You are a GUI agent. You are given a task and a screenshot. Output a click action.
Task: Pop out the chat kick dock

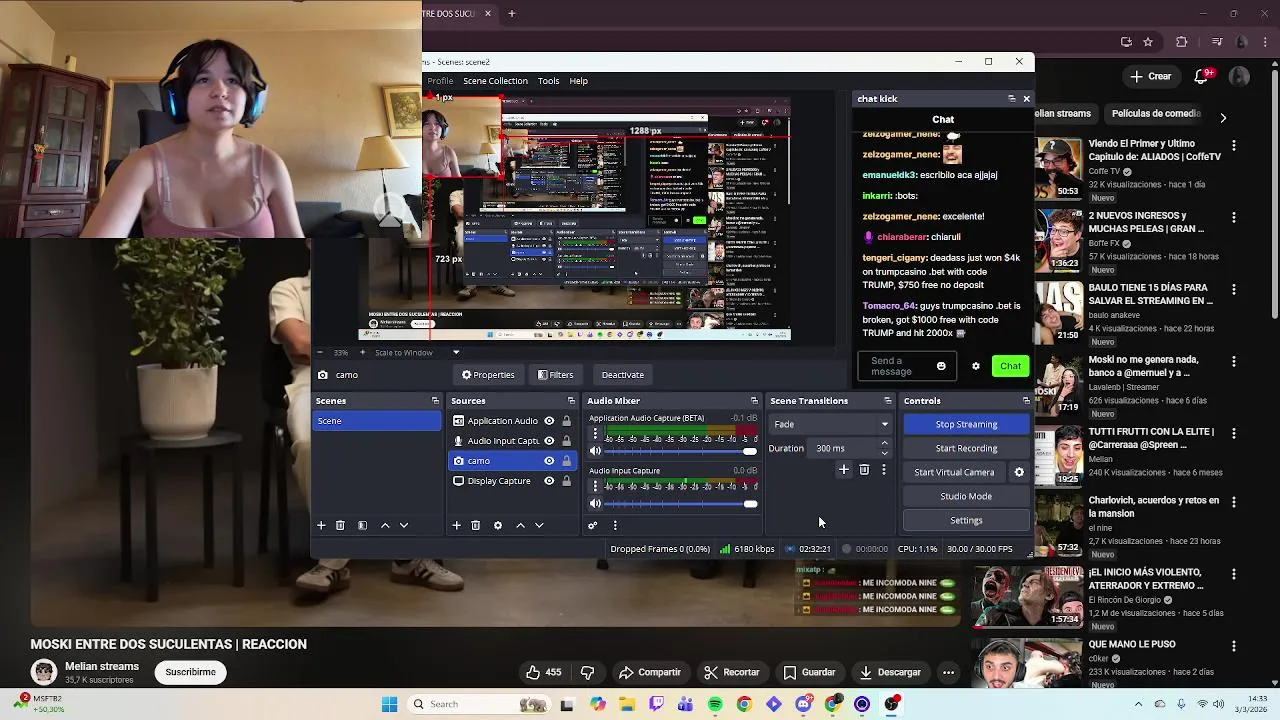tap(1012, 98)
